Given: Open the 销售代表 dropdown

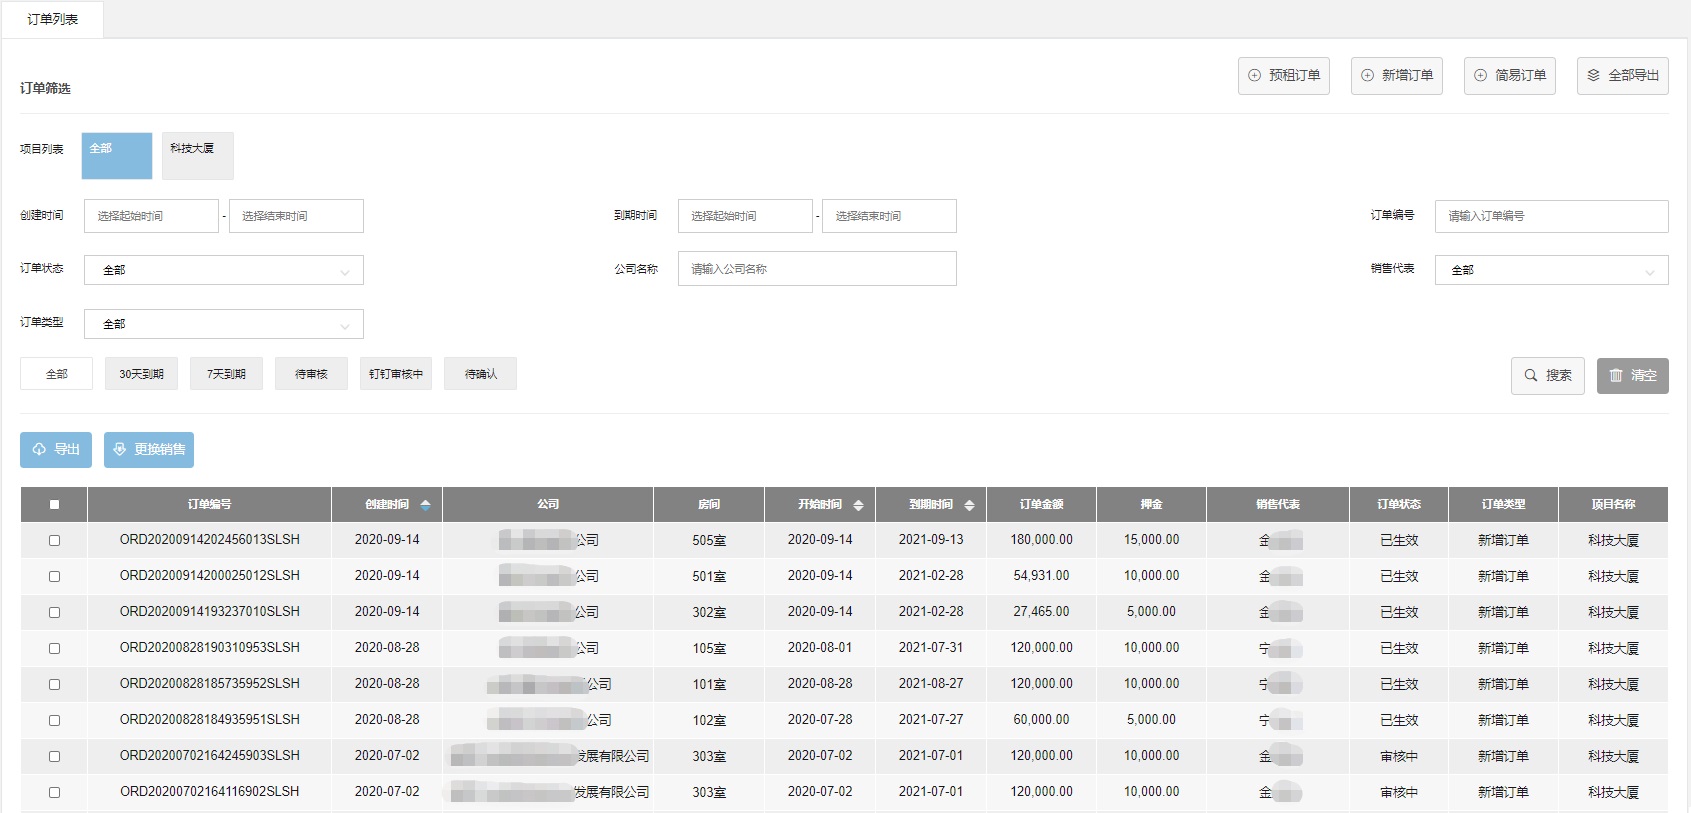Looking at the screenshot, I should [1551, 270].
